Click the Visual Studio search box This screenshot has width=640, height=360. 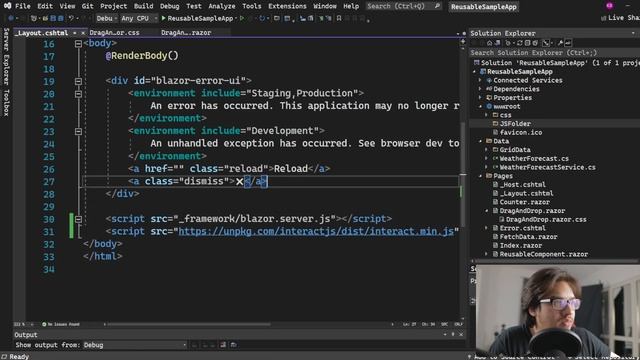(x=403, y=6)
